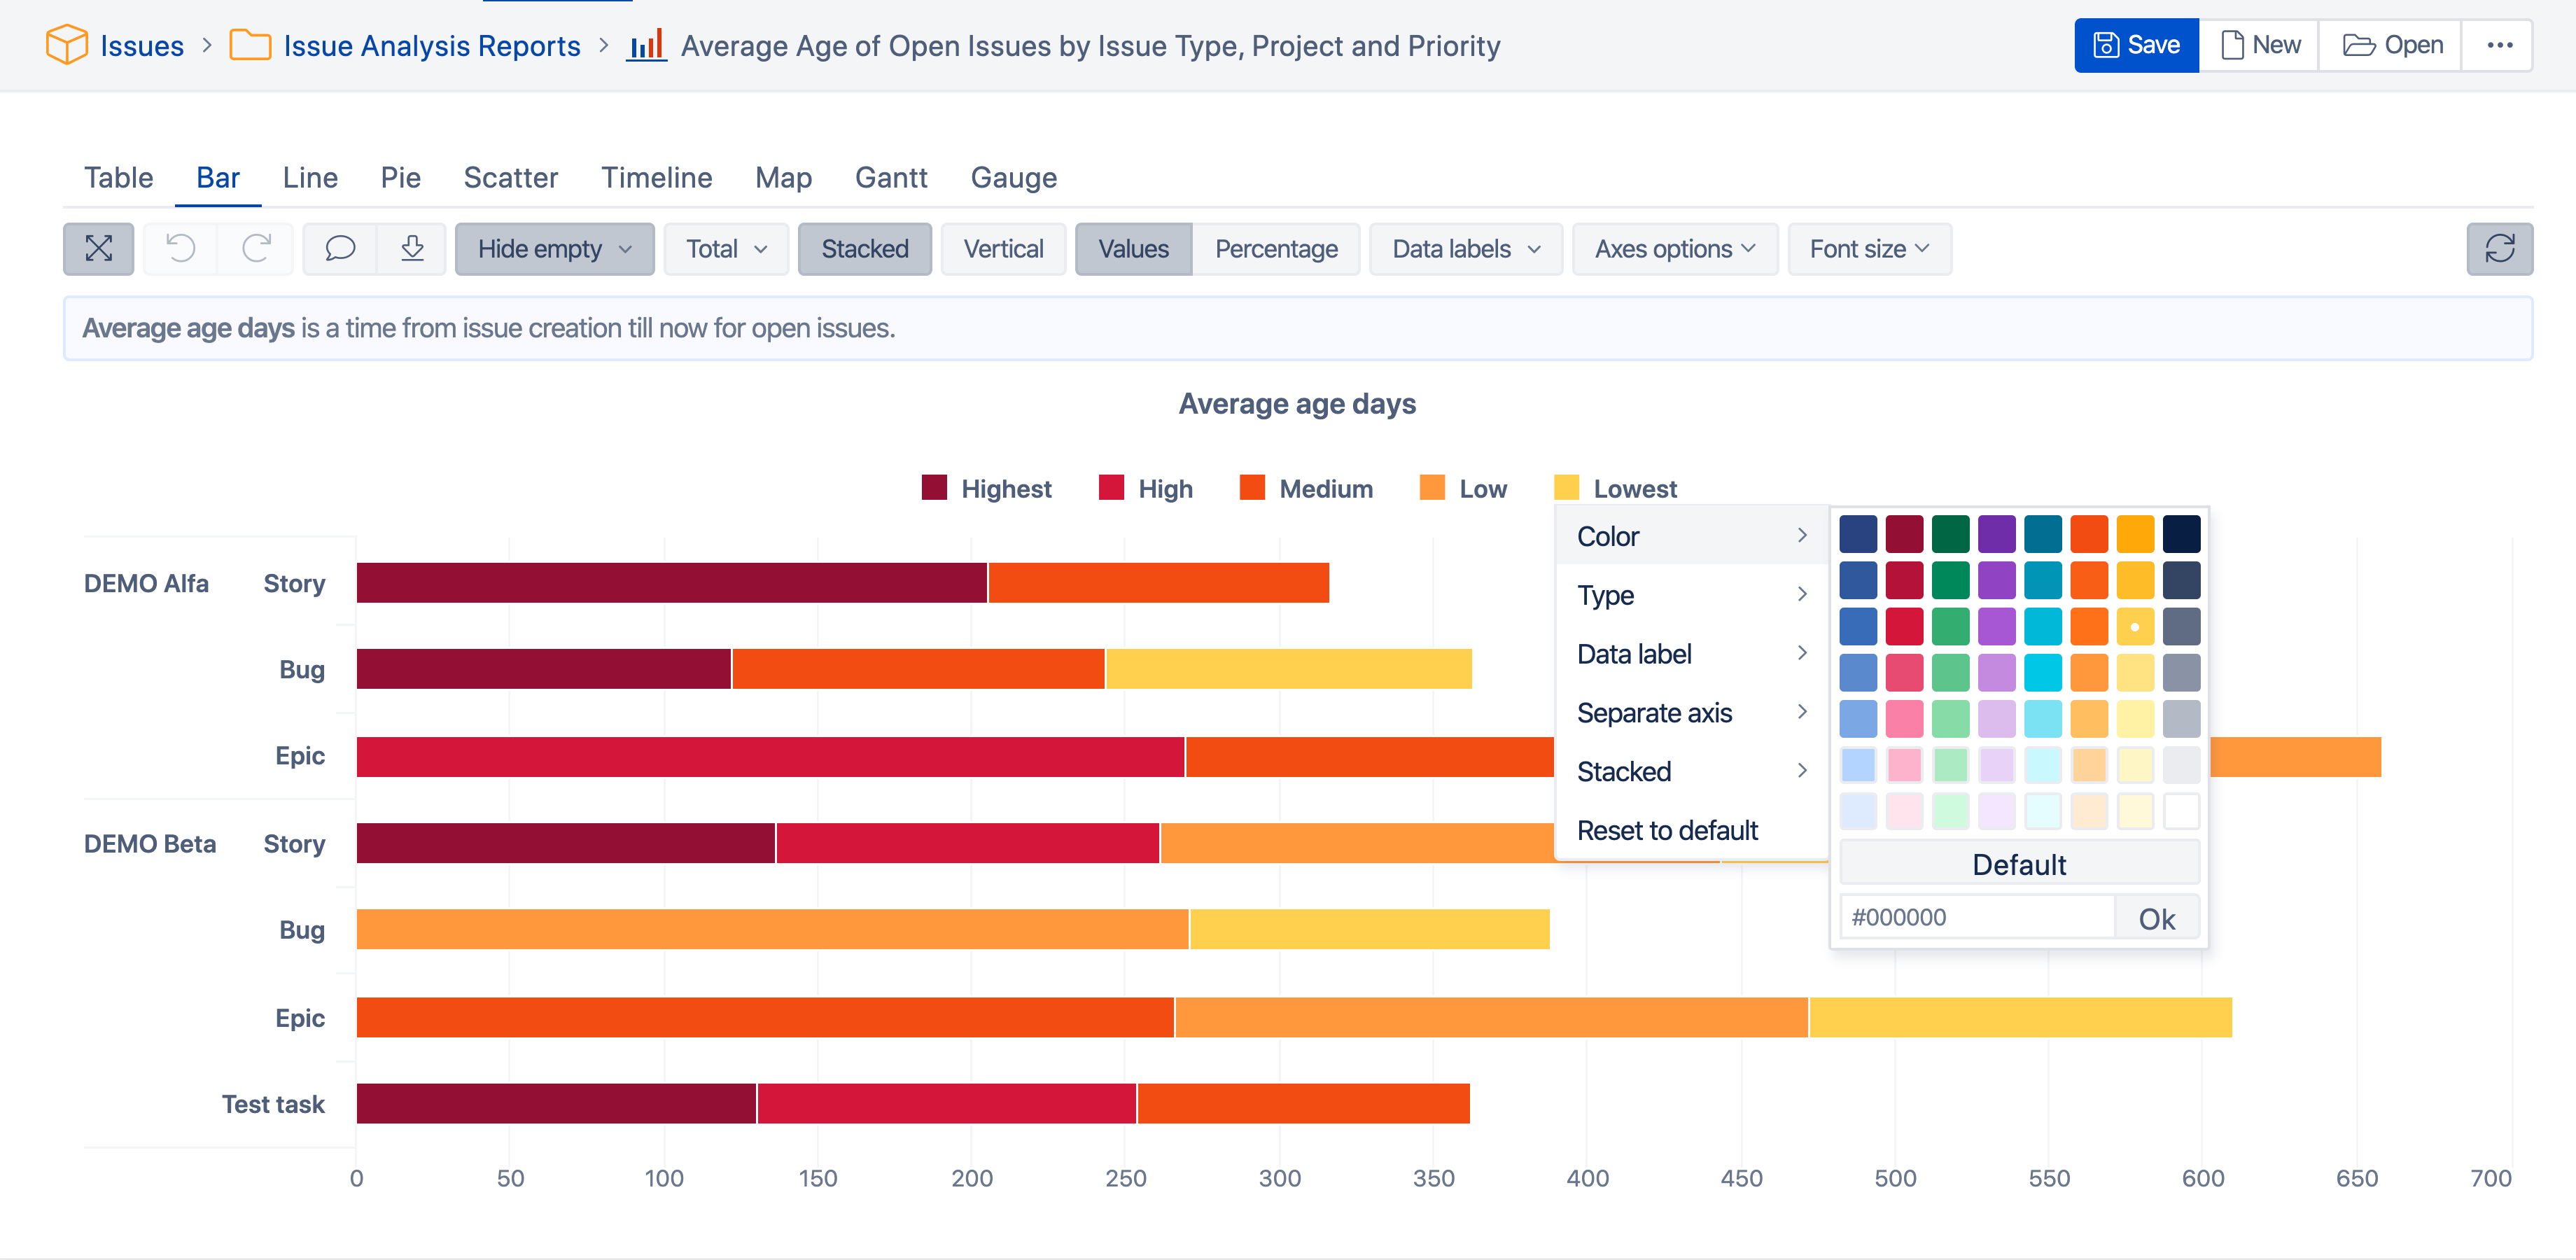This screenshot has height=1260, width=2576.
Task: Expand the Axes options dropdown
Action: (x=1675, y=249)
